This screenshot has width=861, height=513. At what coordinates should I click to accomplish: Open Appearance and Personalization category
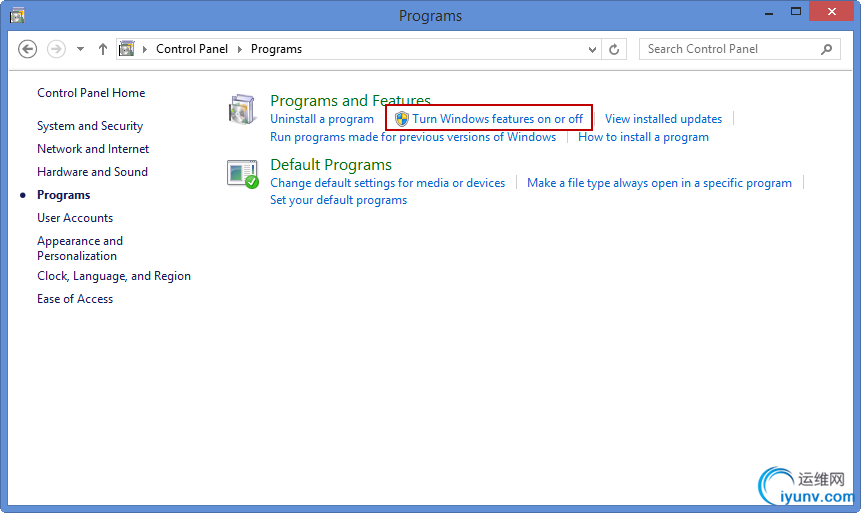click(x=80, y=248)
